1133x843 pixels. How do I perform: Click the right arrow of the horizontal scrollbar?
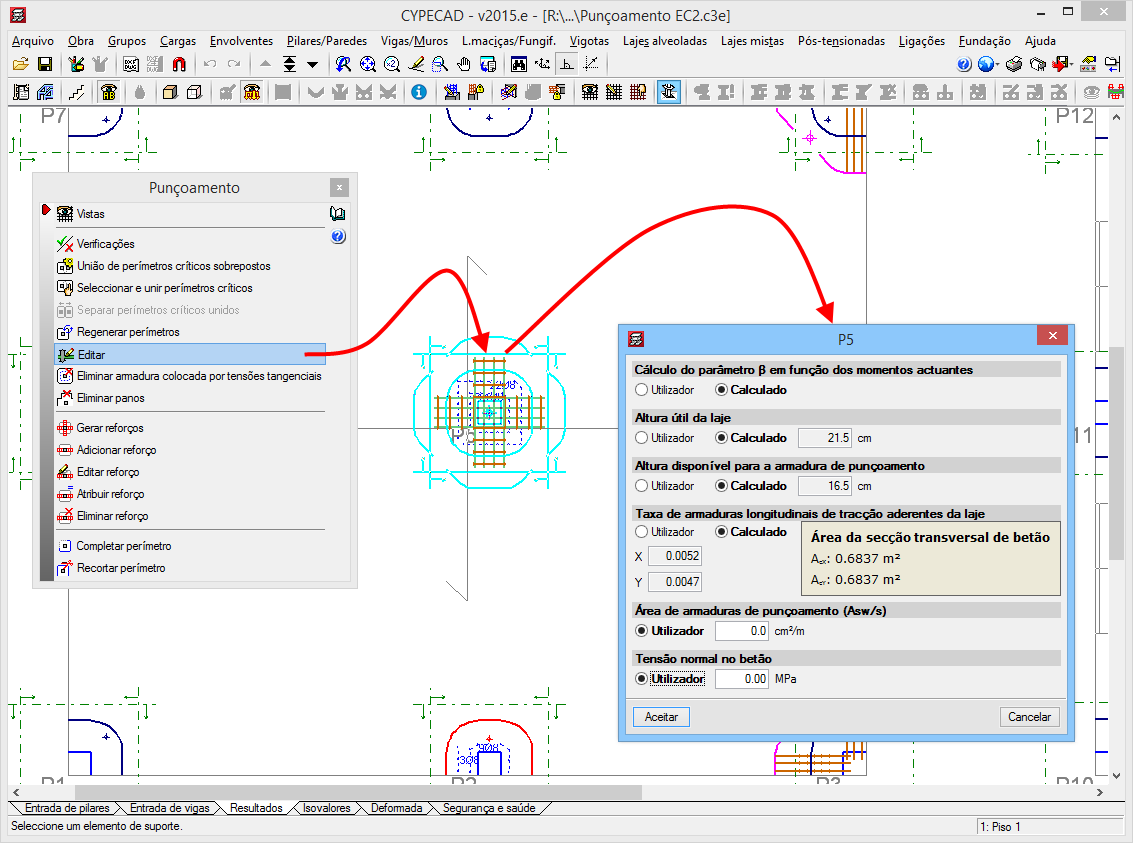[x=1100, y=792]
